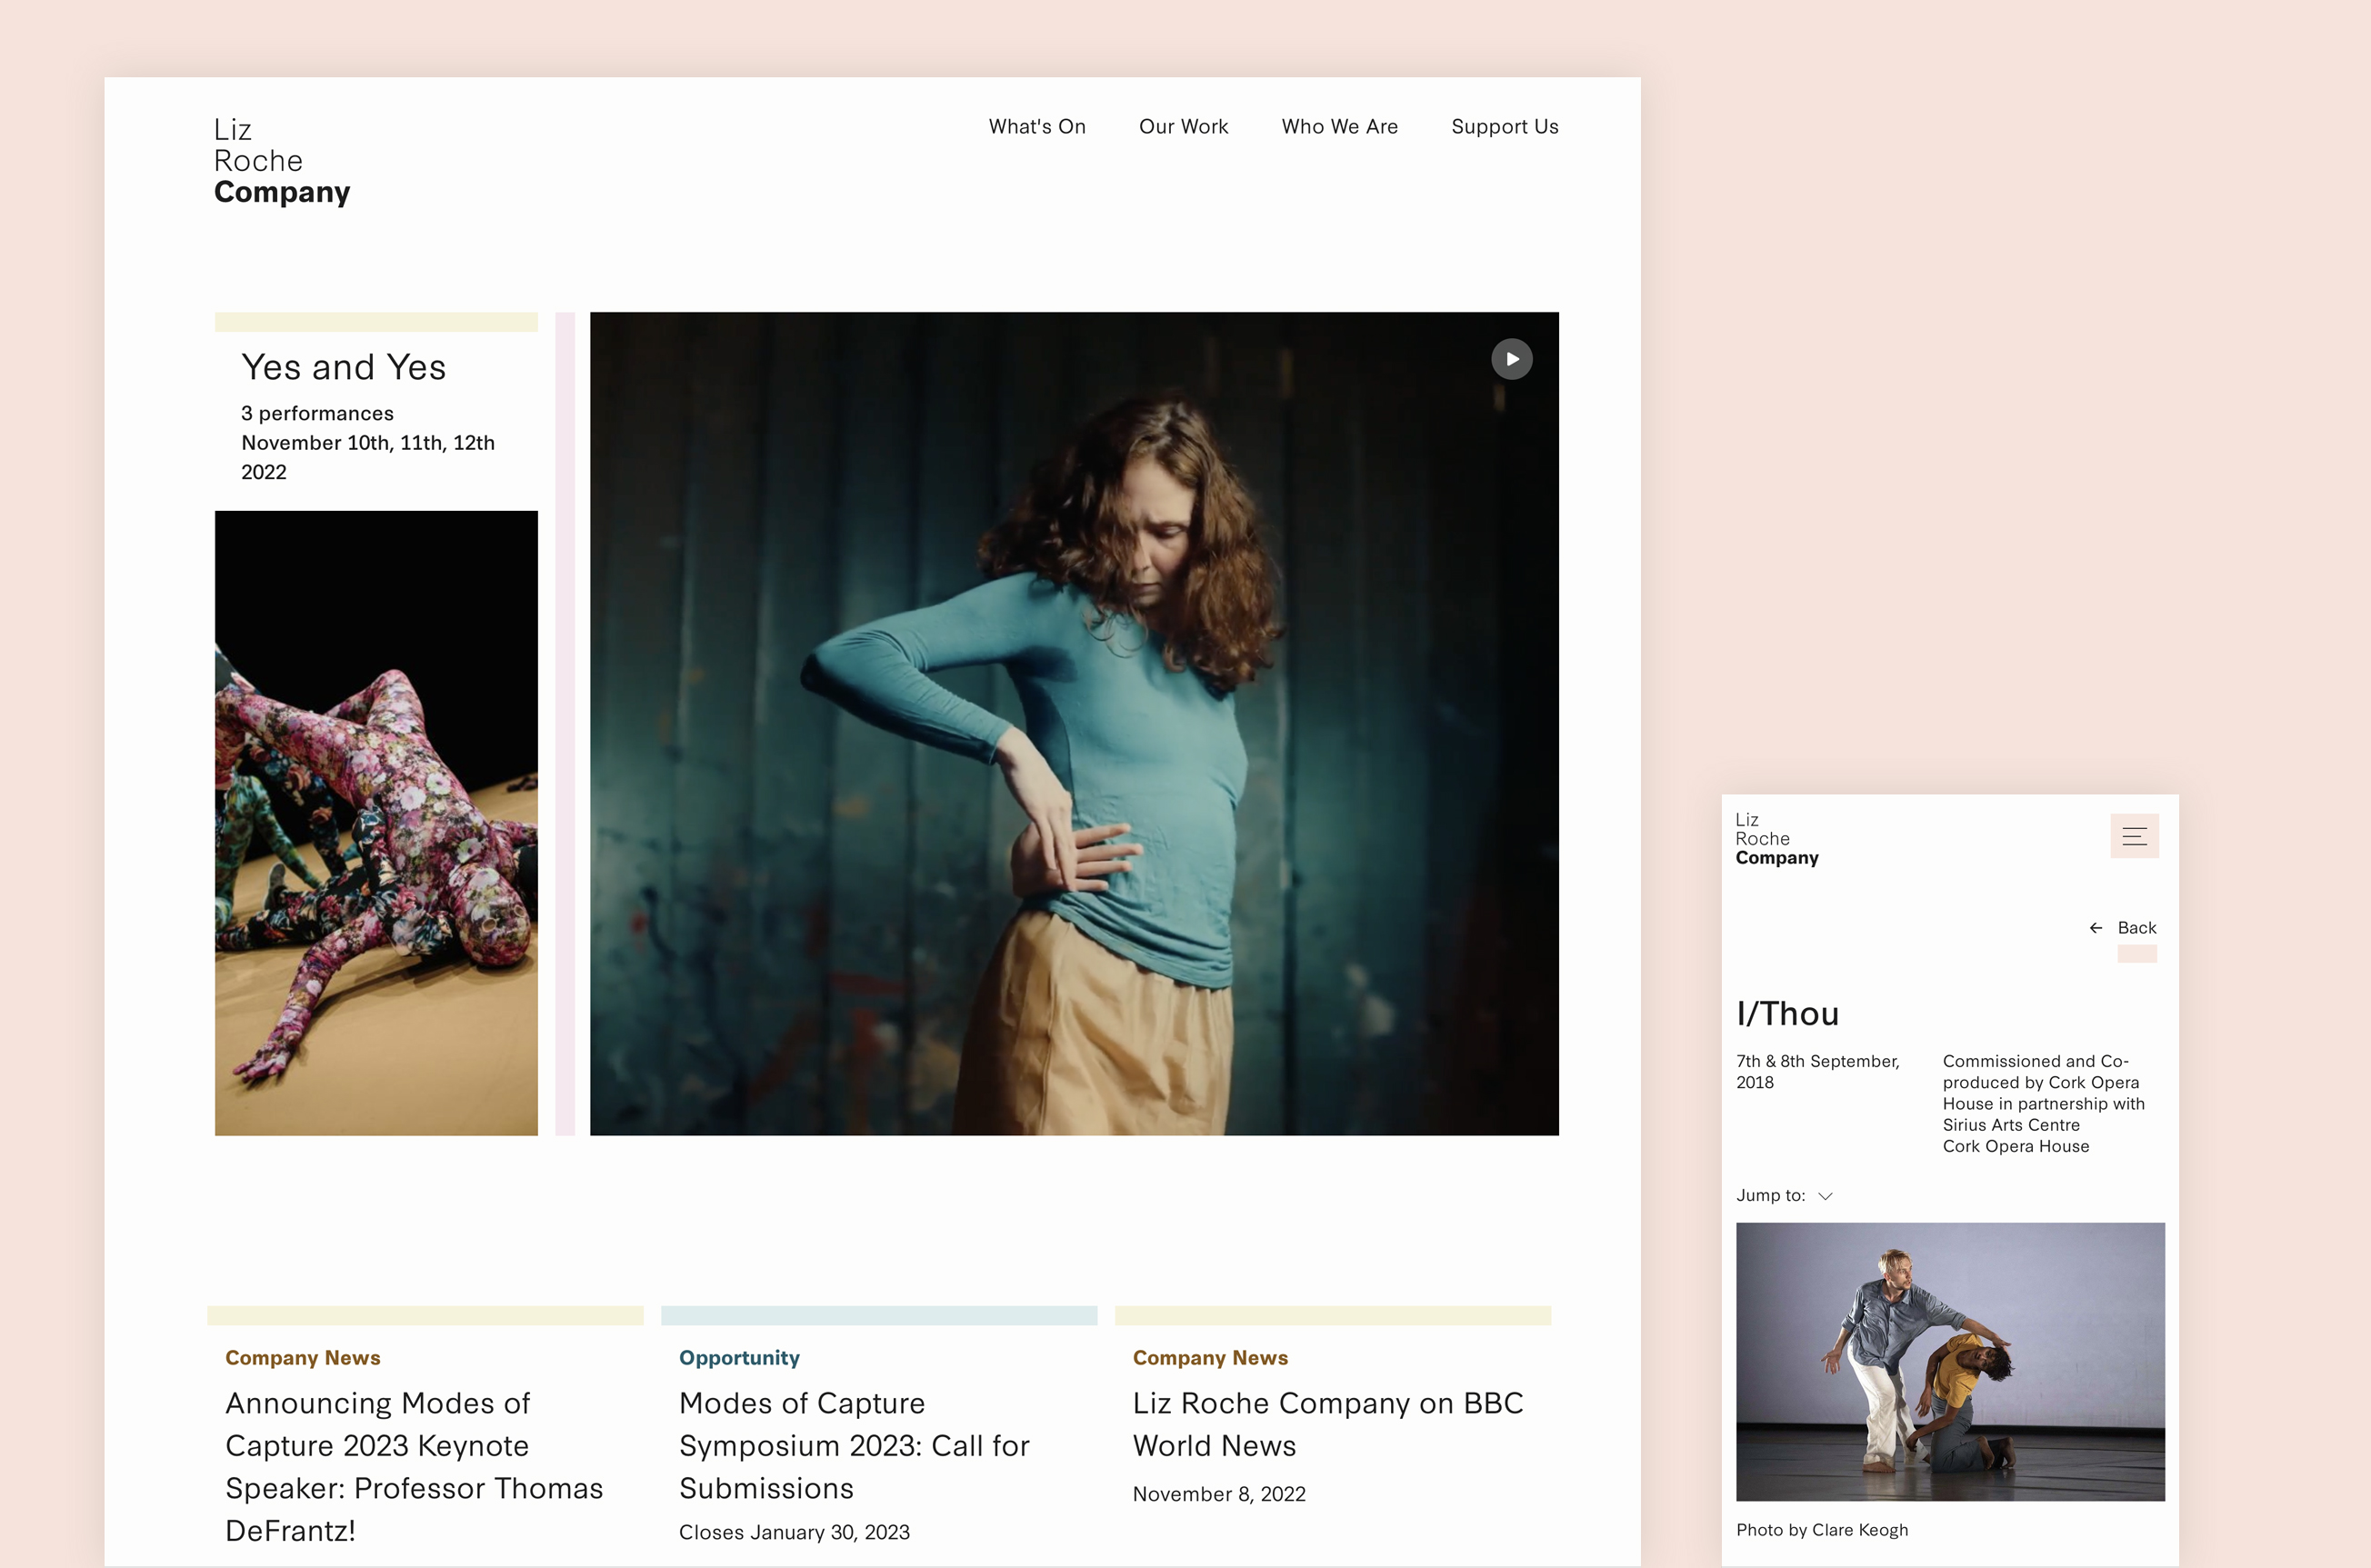This screenshot has width=2371, height=1568.
Task: Expand the Jump to chevron
Action: coord(1825,1196)
